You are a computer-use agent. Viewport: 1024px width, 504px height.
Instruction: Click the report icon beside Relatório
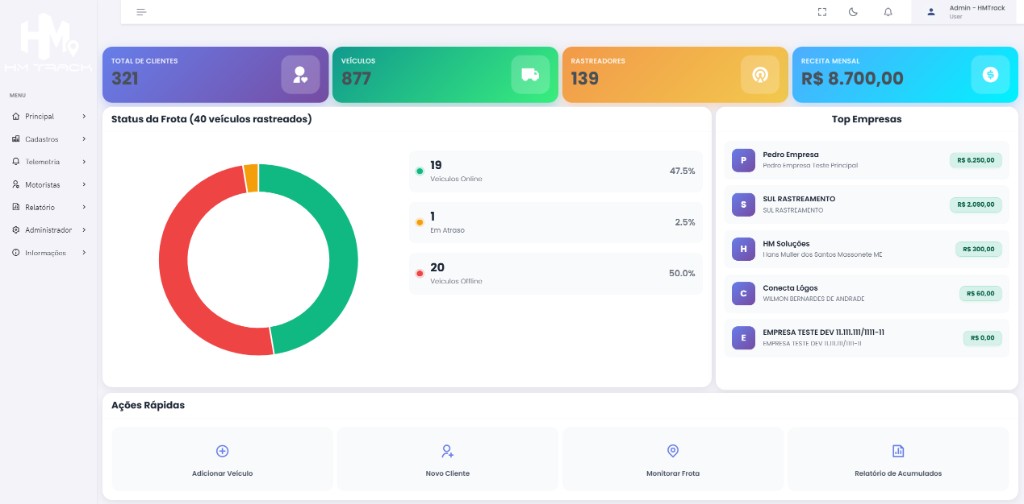point(16,207)
